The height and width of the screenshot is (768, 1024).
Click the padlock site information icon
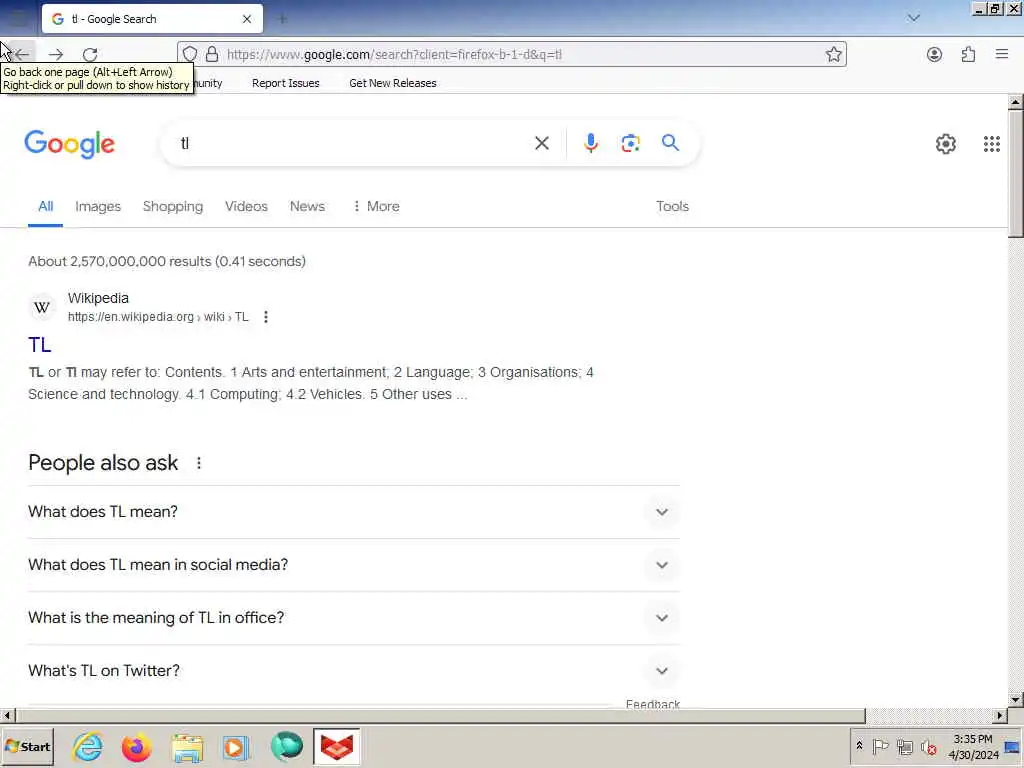coord(212,54)
